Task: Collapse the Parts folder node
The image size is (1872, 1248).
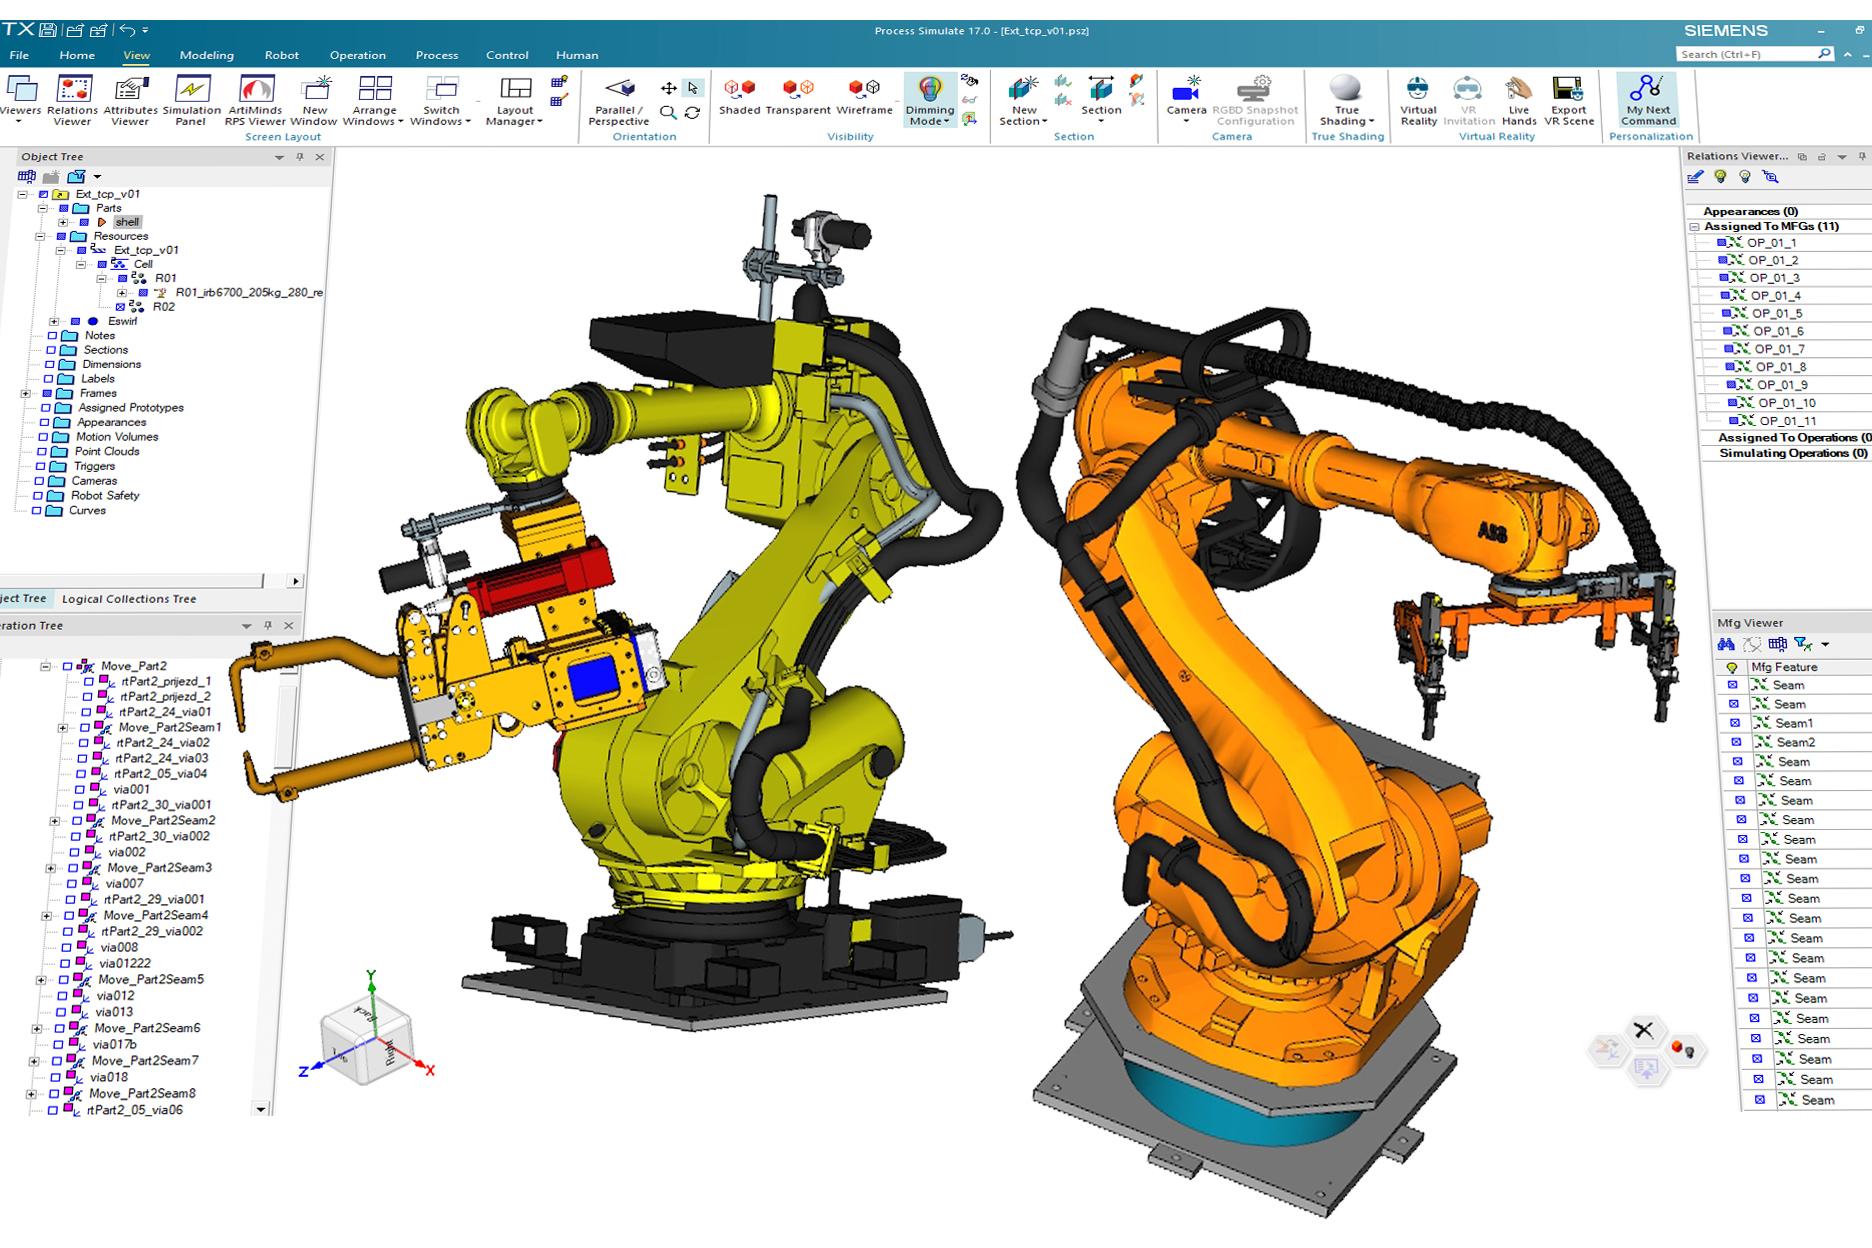Action: click(43, 208)
